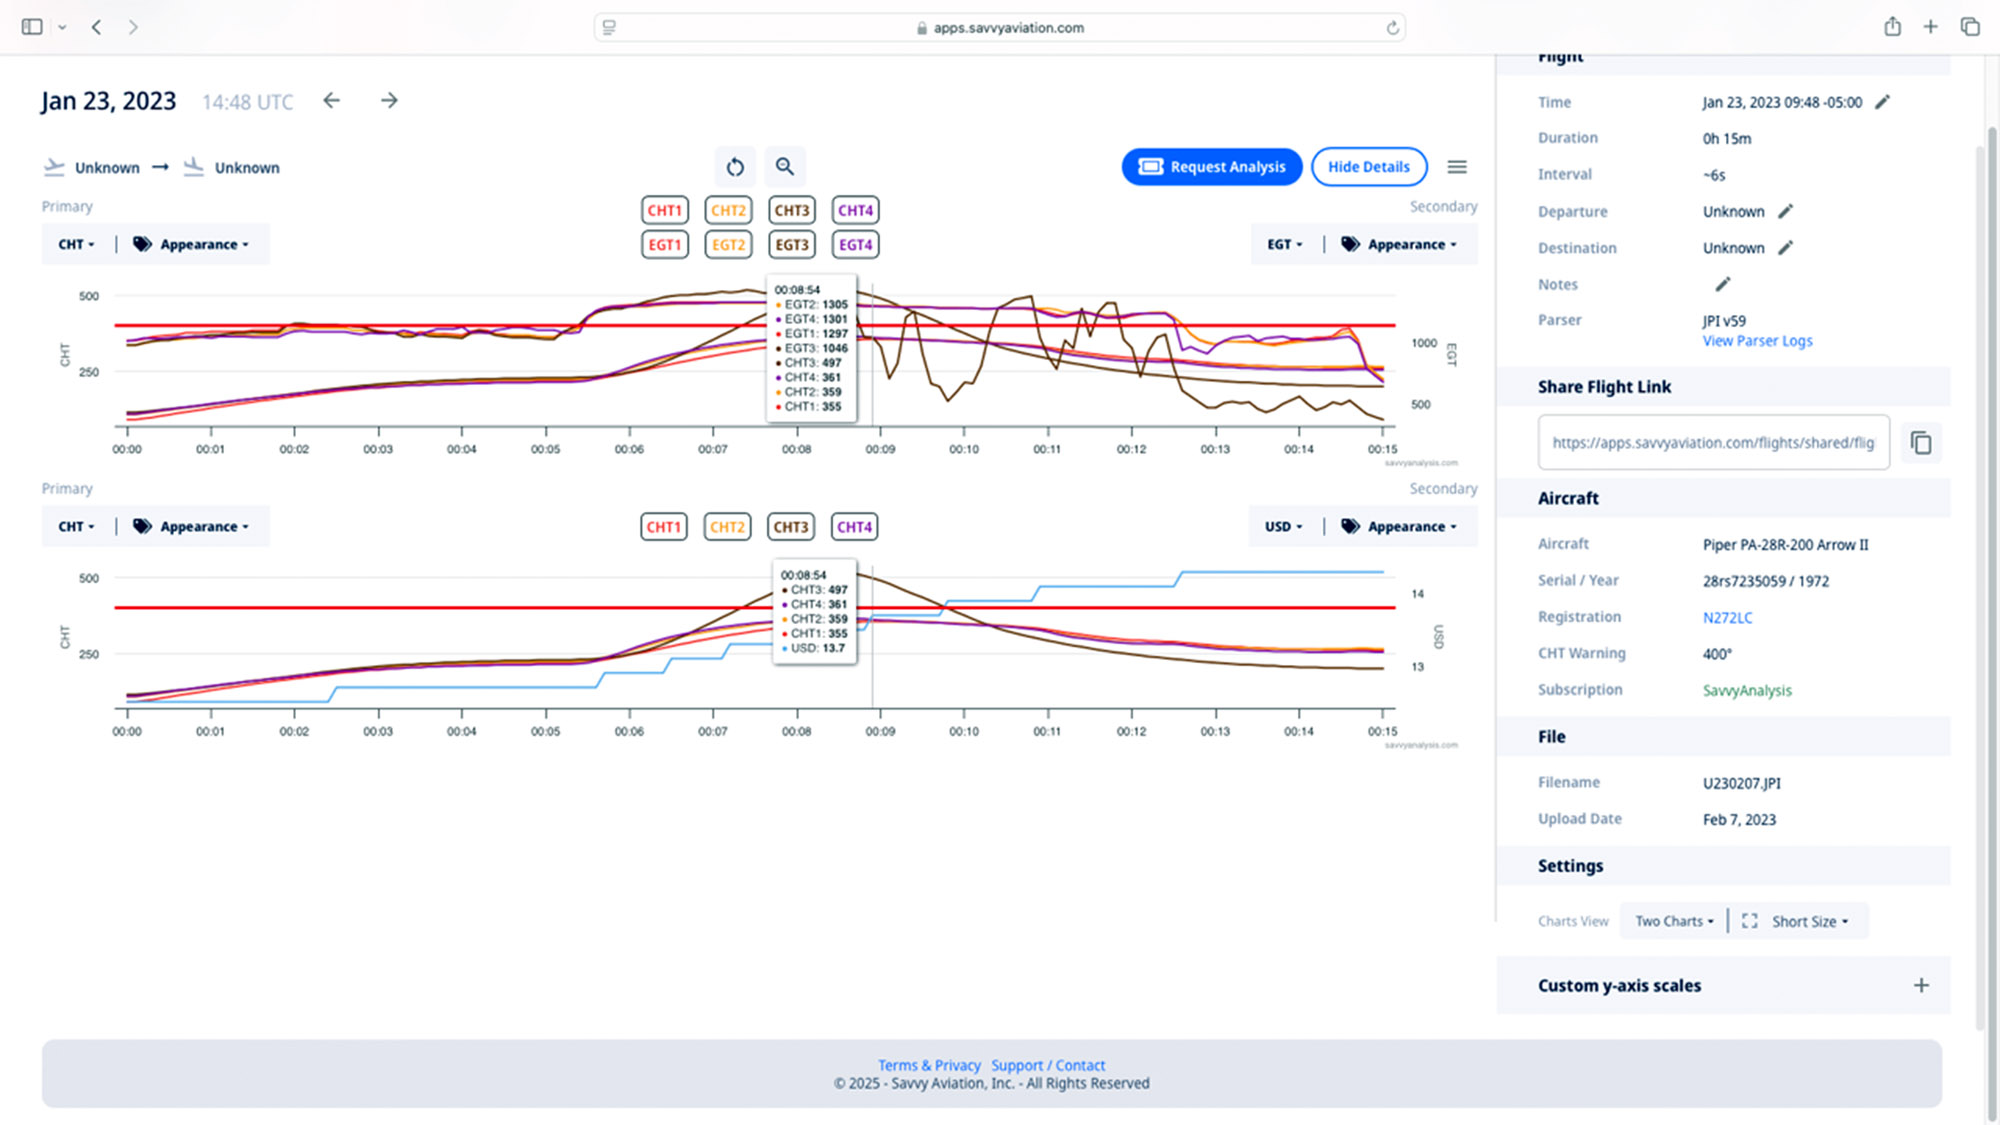This screenshot has width=2000, height=1125.
Task: Toggle CHT1 series in top chart
Action: click(664, 210)
